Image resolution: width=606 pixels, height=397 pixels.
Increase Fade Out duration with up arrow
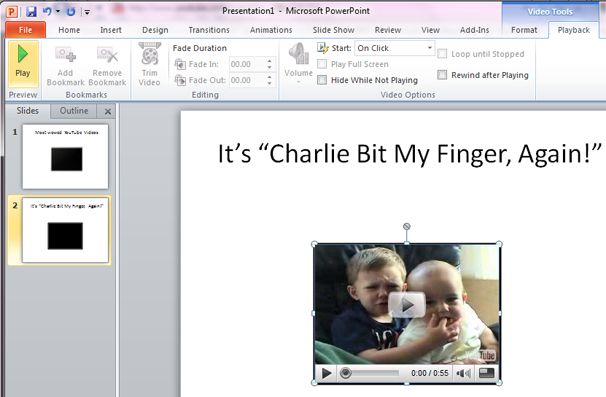269,77
